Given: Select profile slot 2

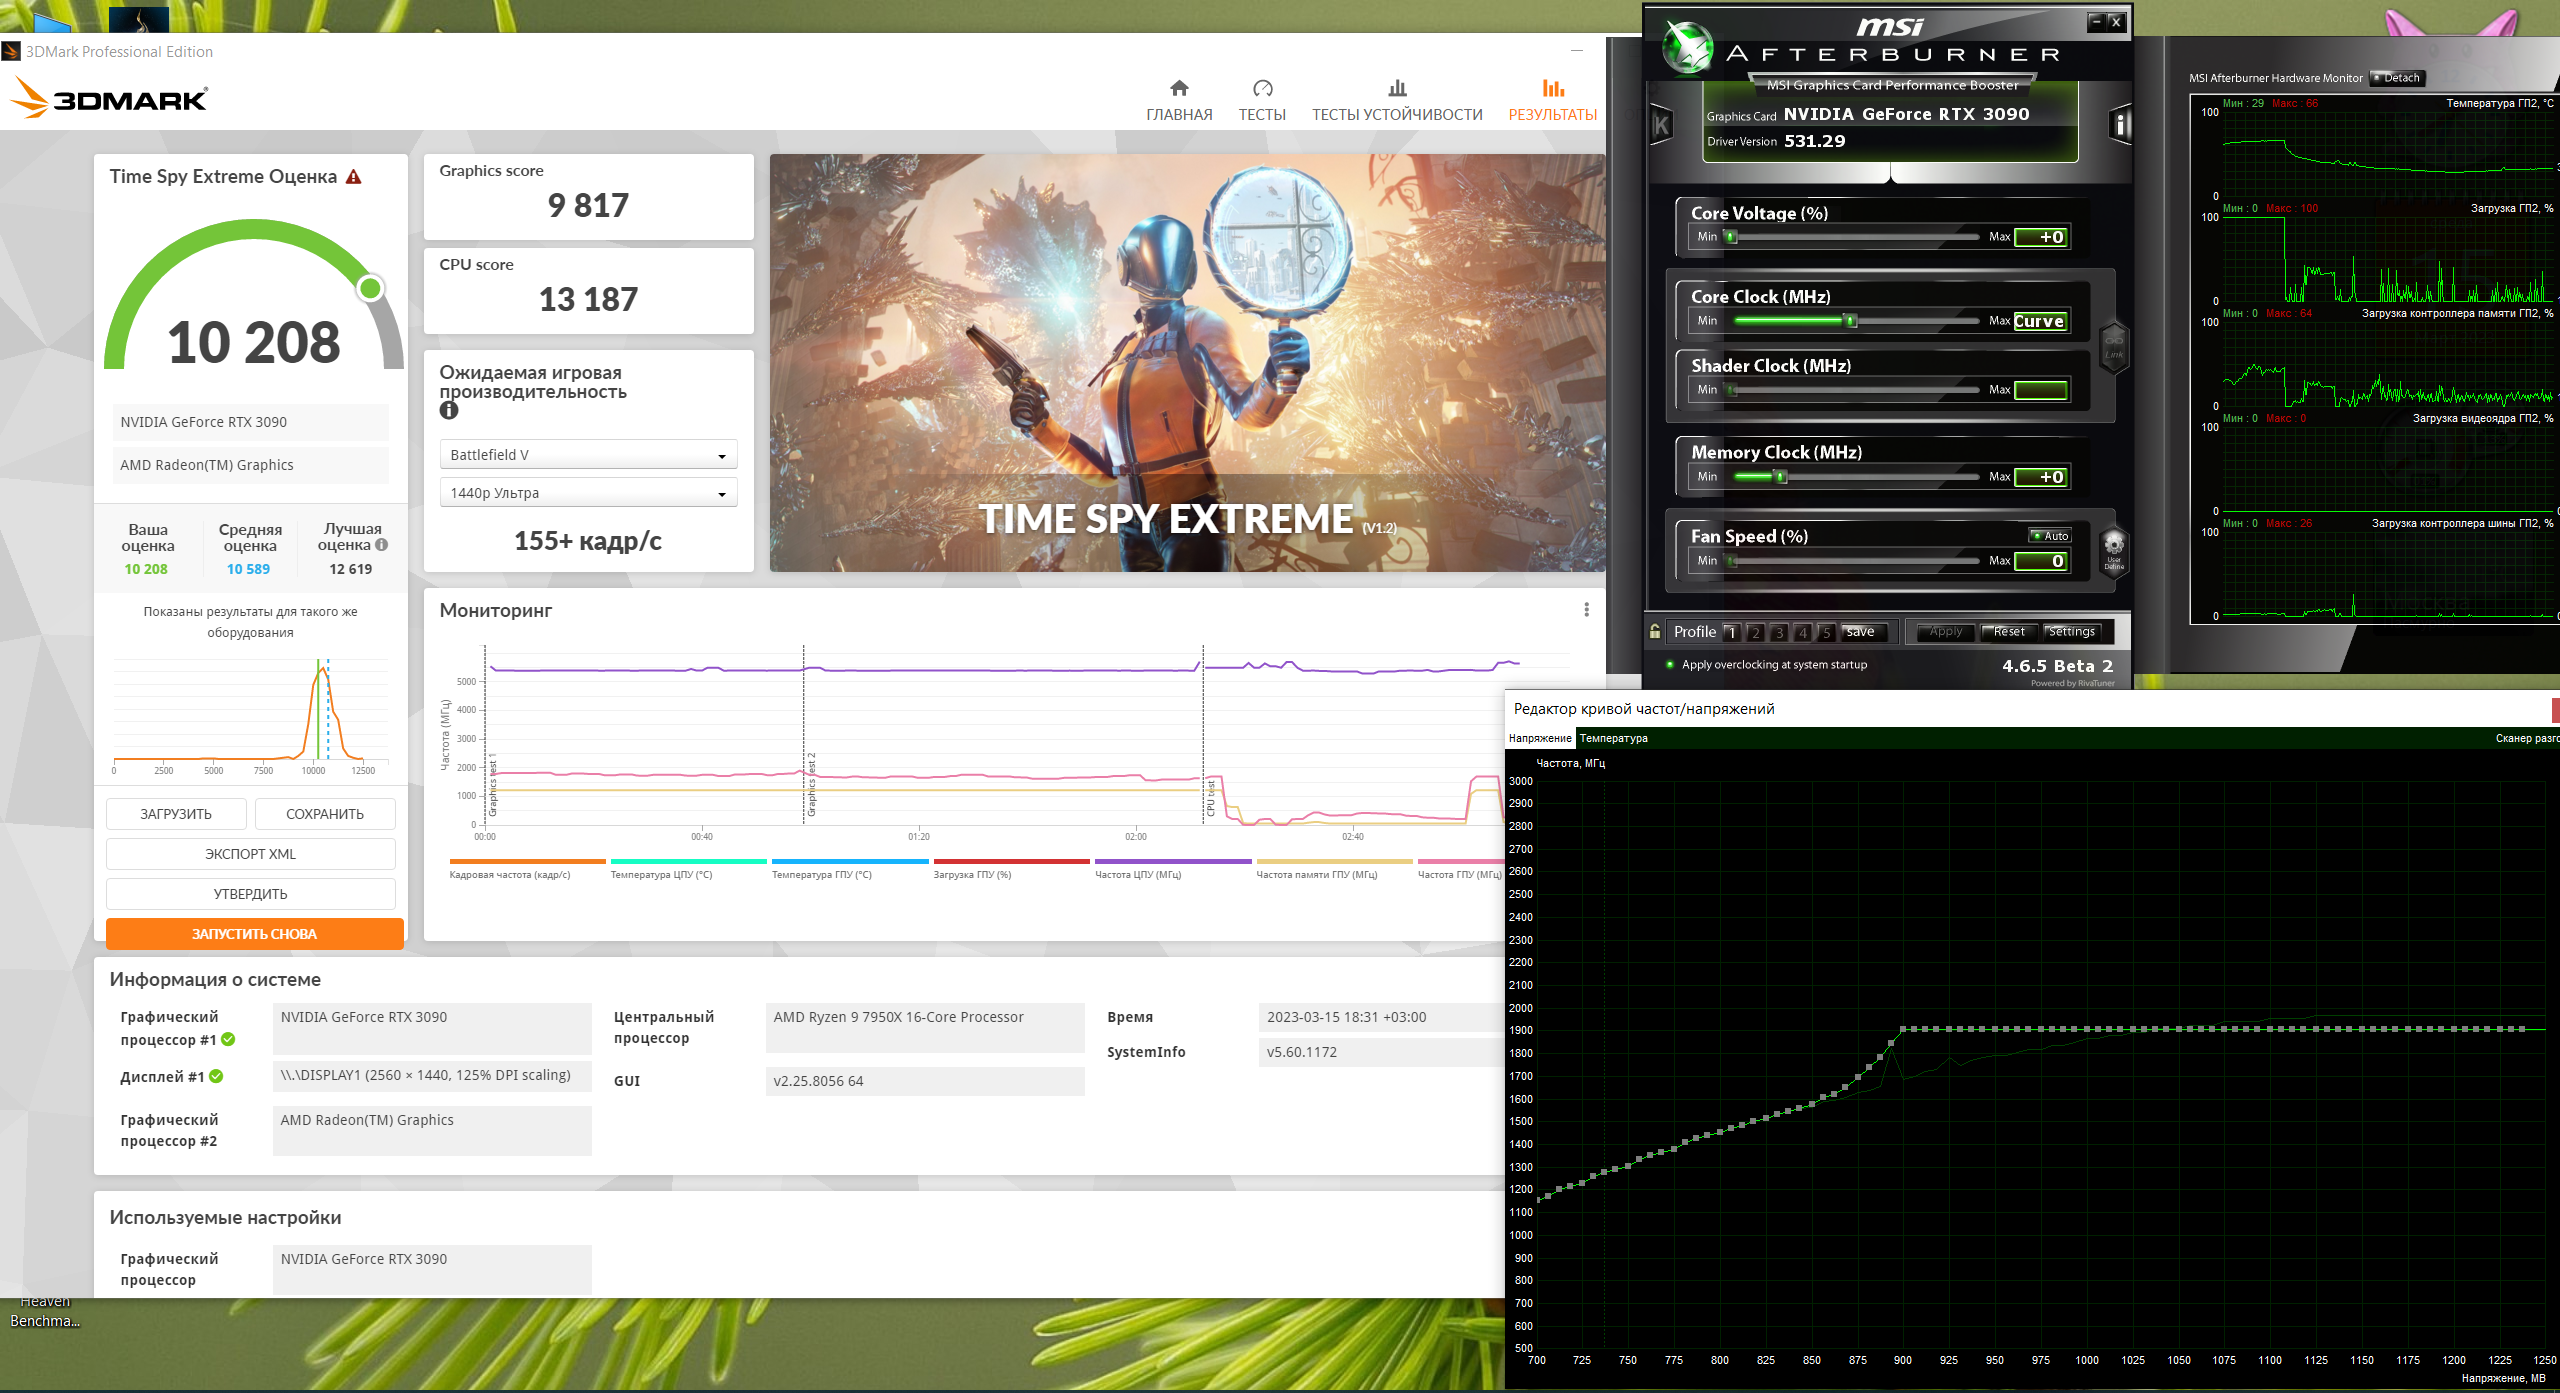Looking at the screenshot, I should [x=1755, y=632].
